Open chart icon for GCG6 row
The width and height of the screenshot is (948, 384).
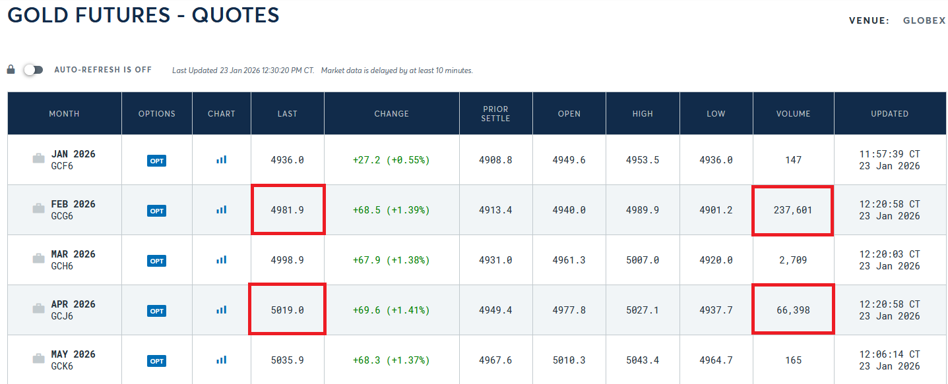click(221, 210)
